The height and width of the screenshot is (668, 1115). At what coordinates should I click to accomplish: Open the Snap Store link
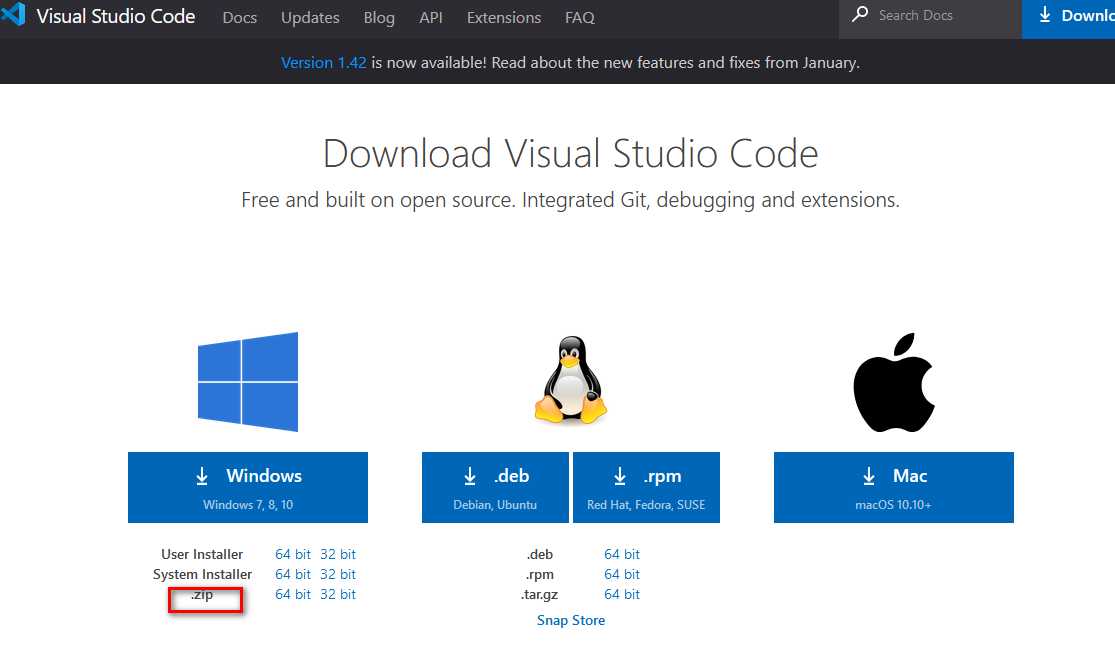pos(571,620)
